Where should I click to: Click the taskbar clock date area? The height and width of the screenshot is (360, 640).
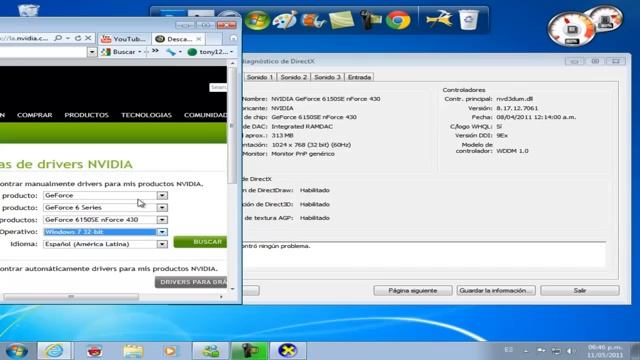coord(605,351)
